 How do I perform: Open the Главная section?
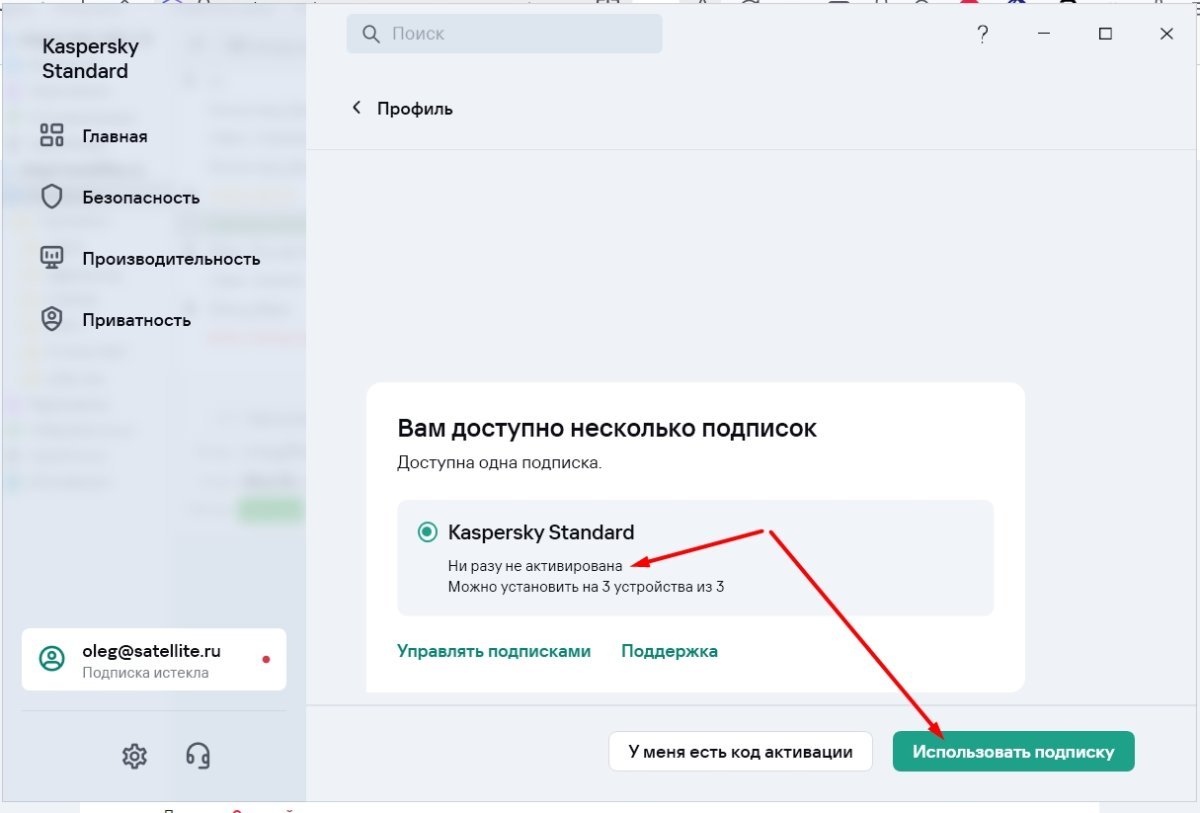[93, 136]
